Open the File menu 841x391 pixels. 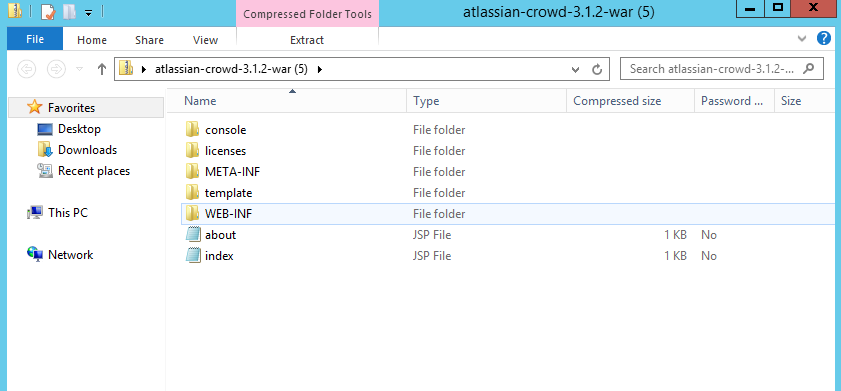35,40
